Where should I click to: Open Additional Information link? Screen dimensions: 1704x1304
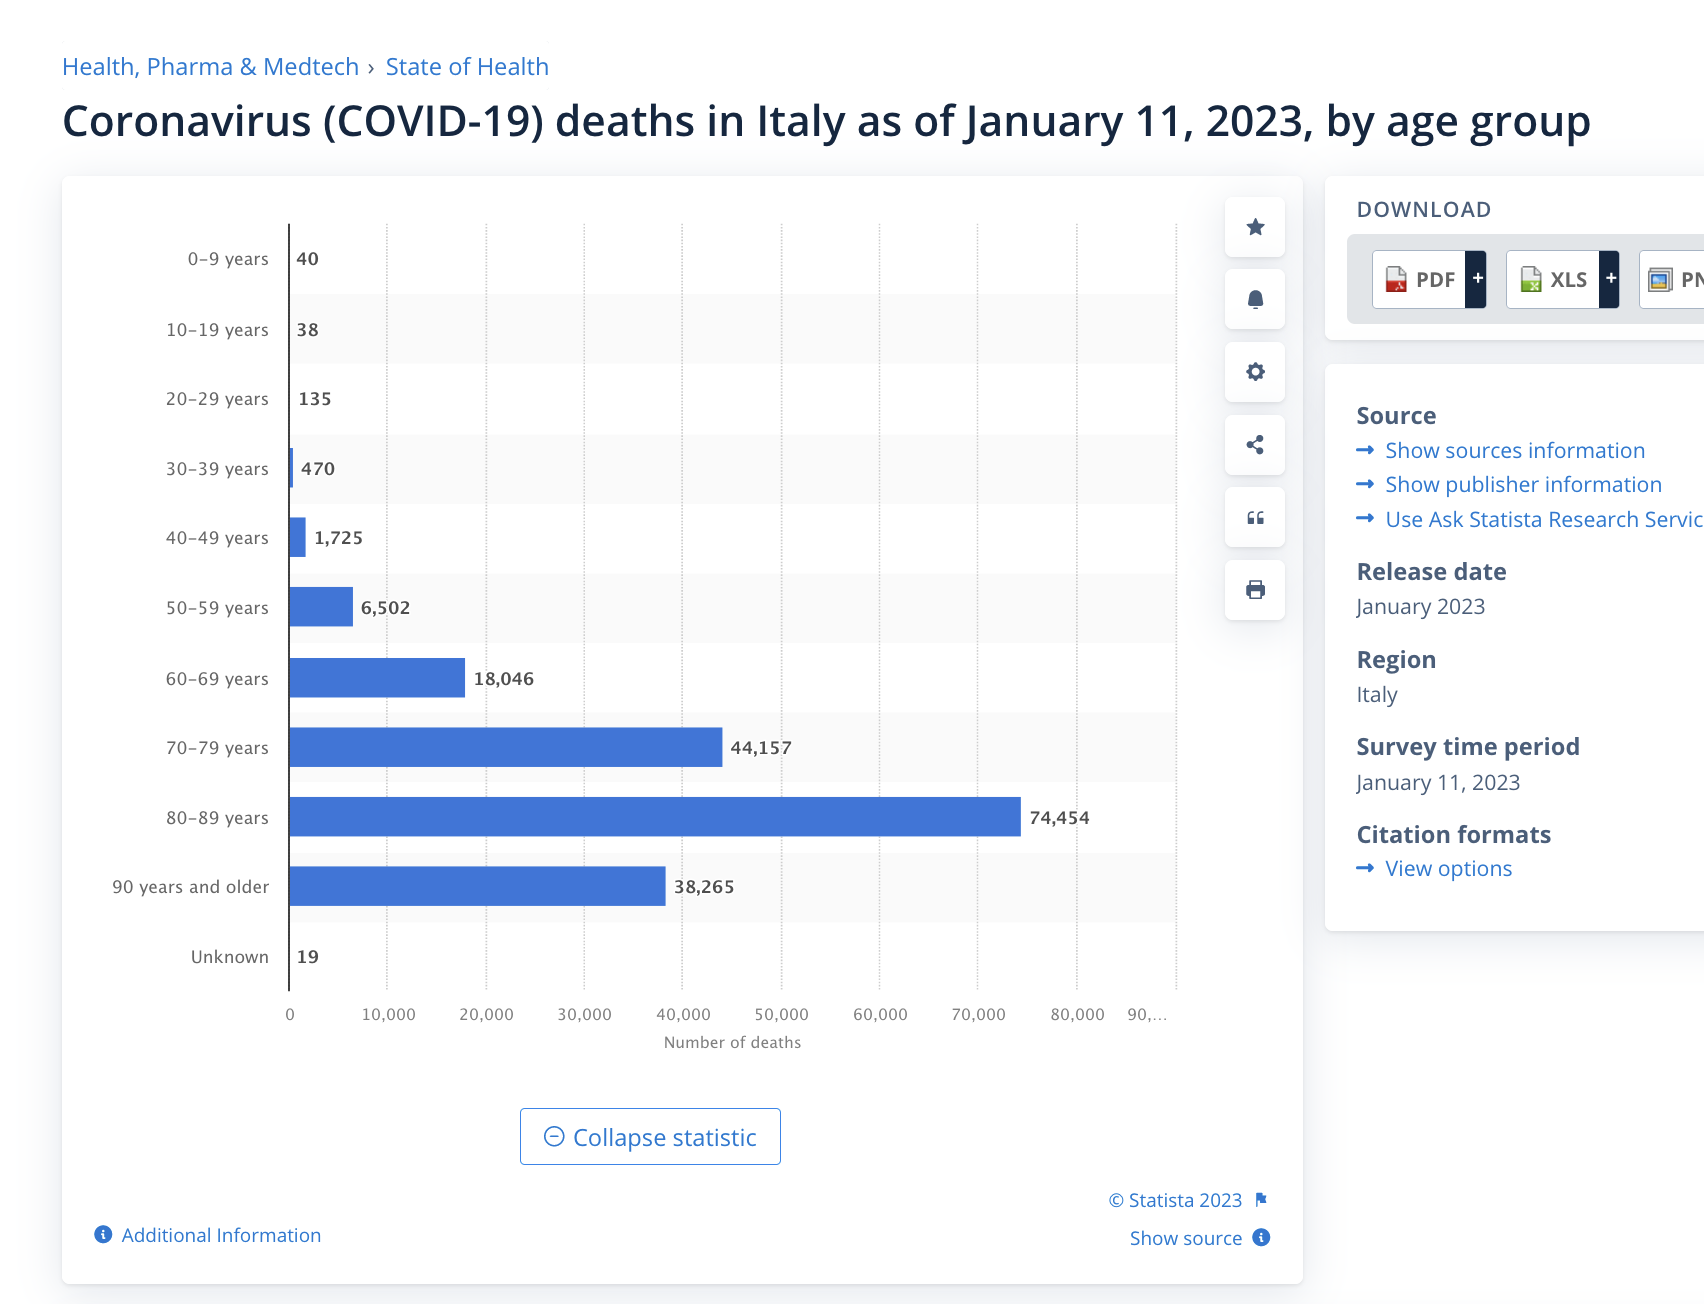click(x=221, y=1235)
